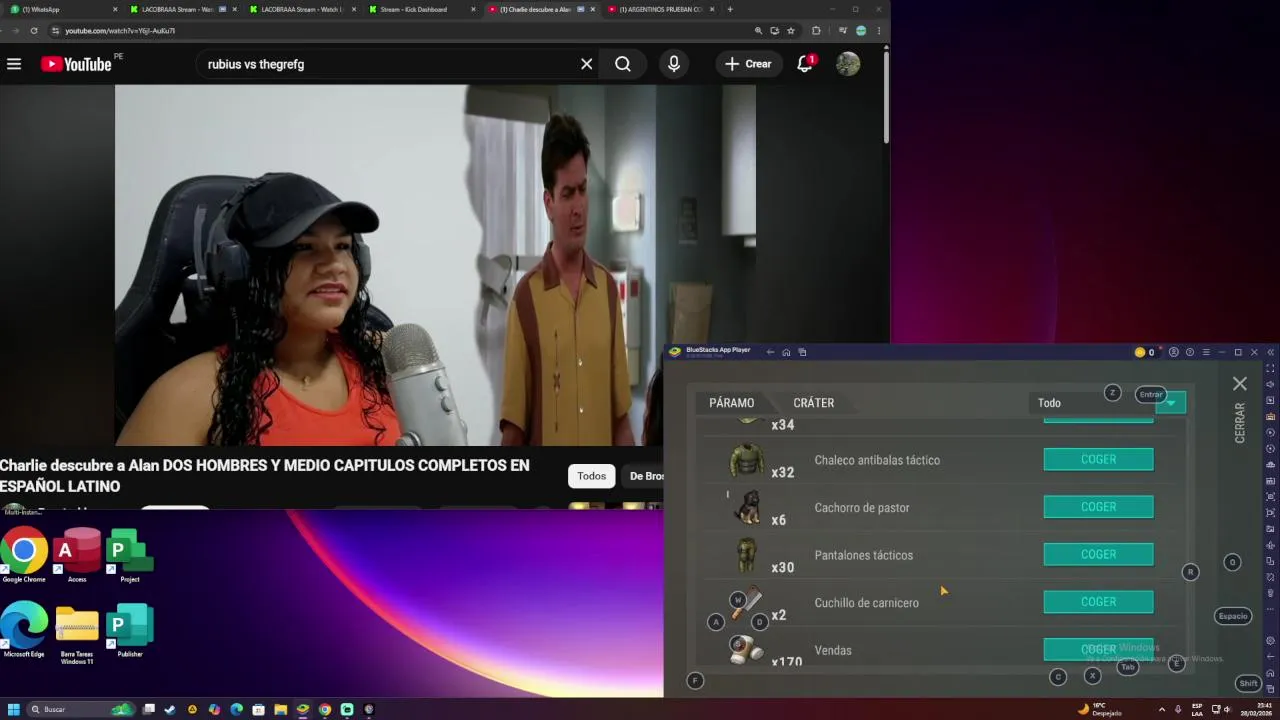
Task: Click the taskbar Buscar search box
Action: tap(82, 710)
